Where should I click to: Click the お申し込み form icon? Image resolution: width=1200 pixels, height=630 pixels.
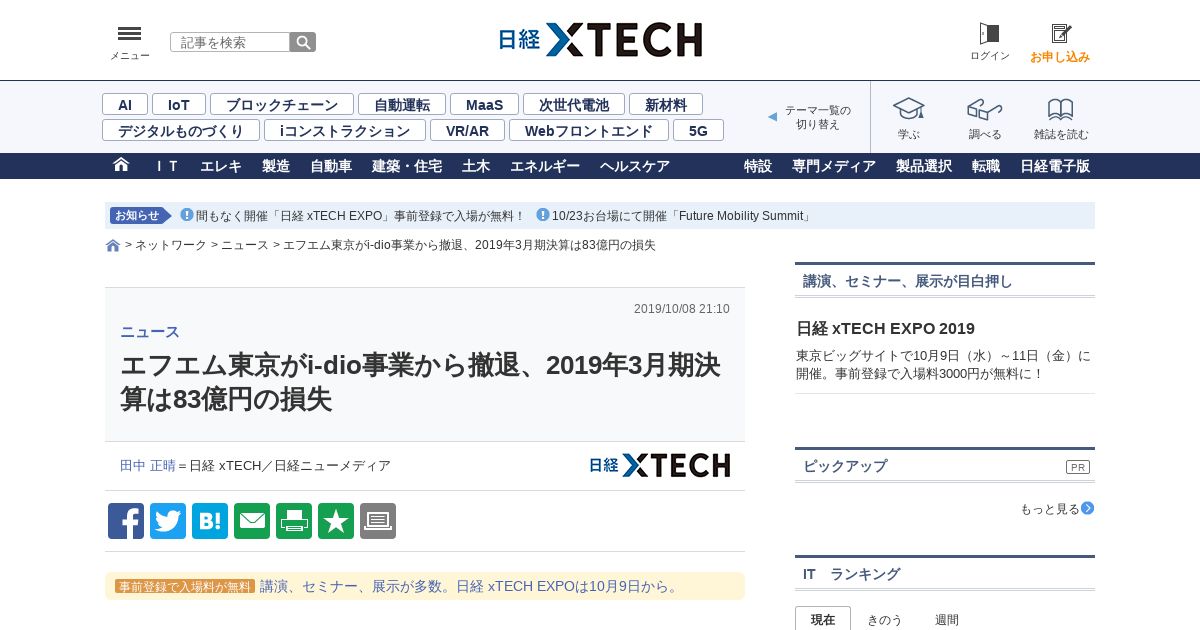[x=1061, y=33]
